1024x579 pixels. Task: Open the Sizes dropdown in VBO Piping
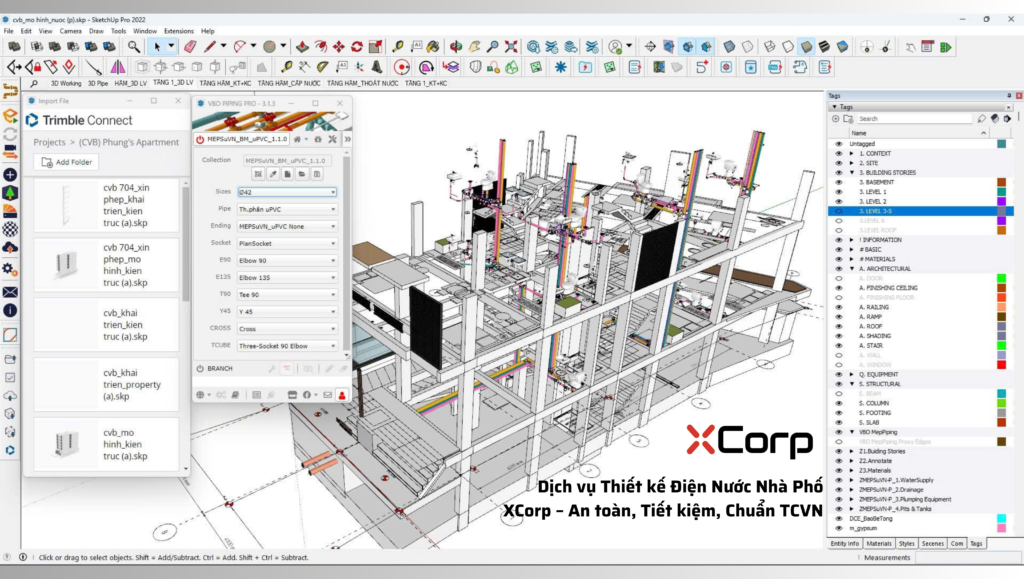(286, 192)
